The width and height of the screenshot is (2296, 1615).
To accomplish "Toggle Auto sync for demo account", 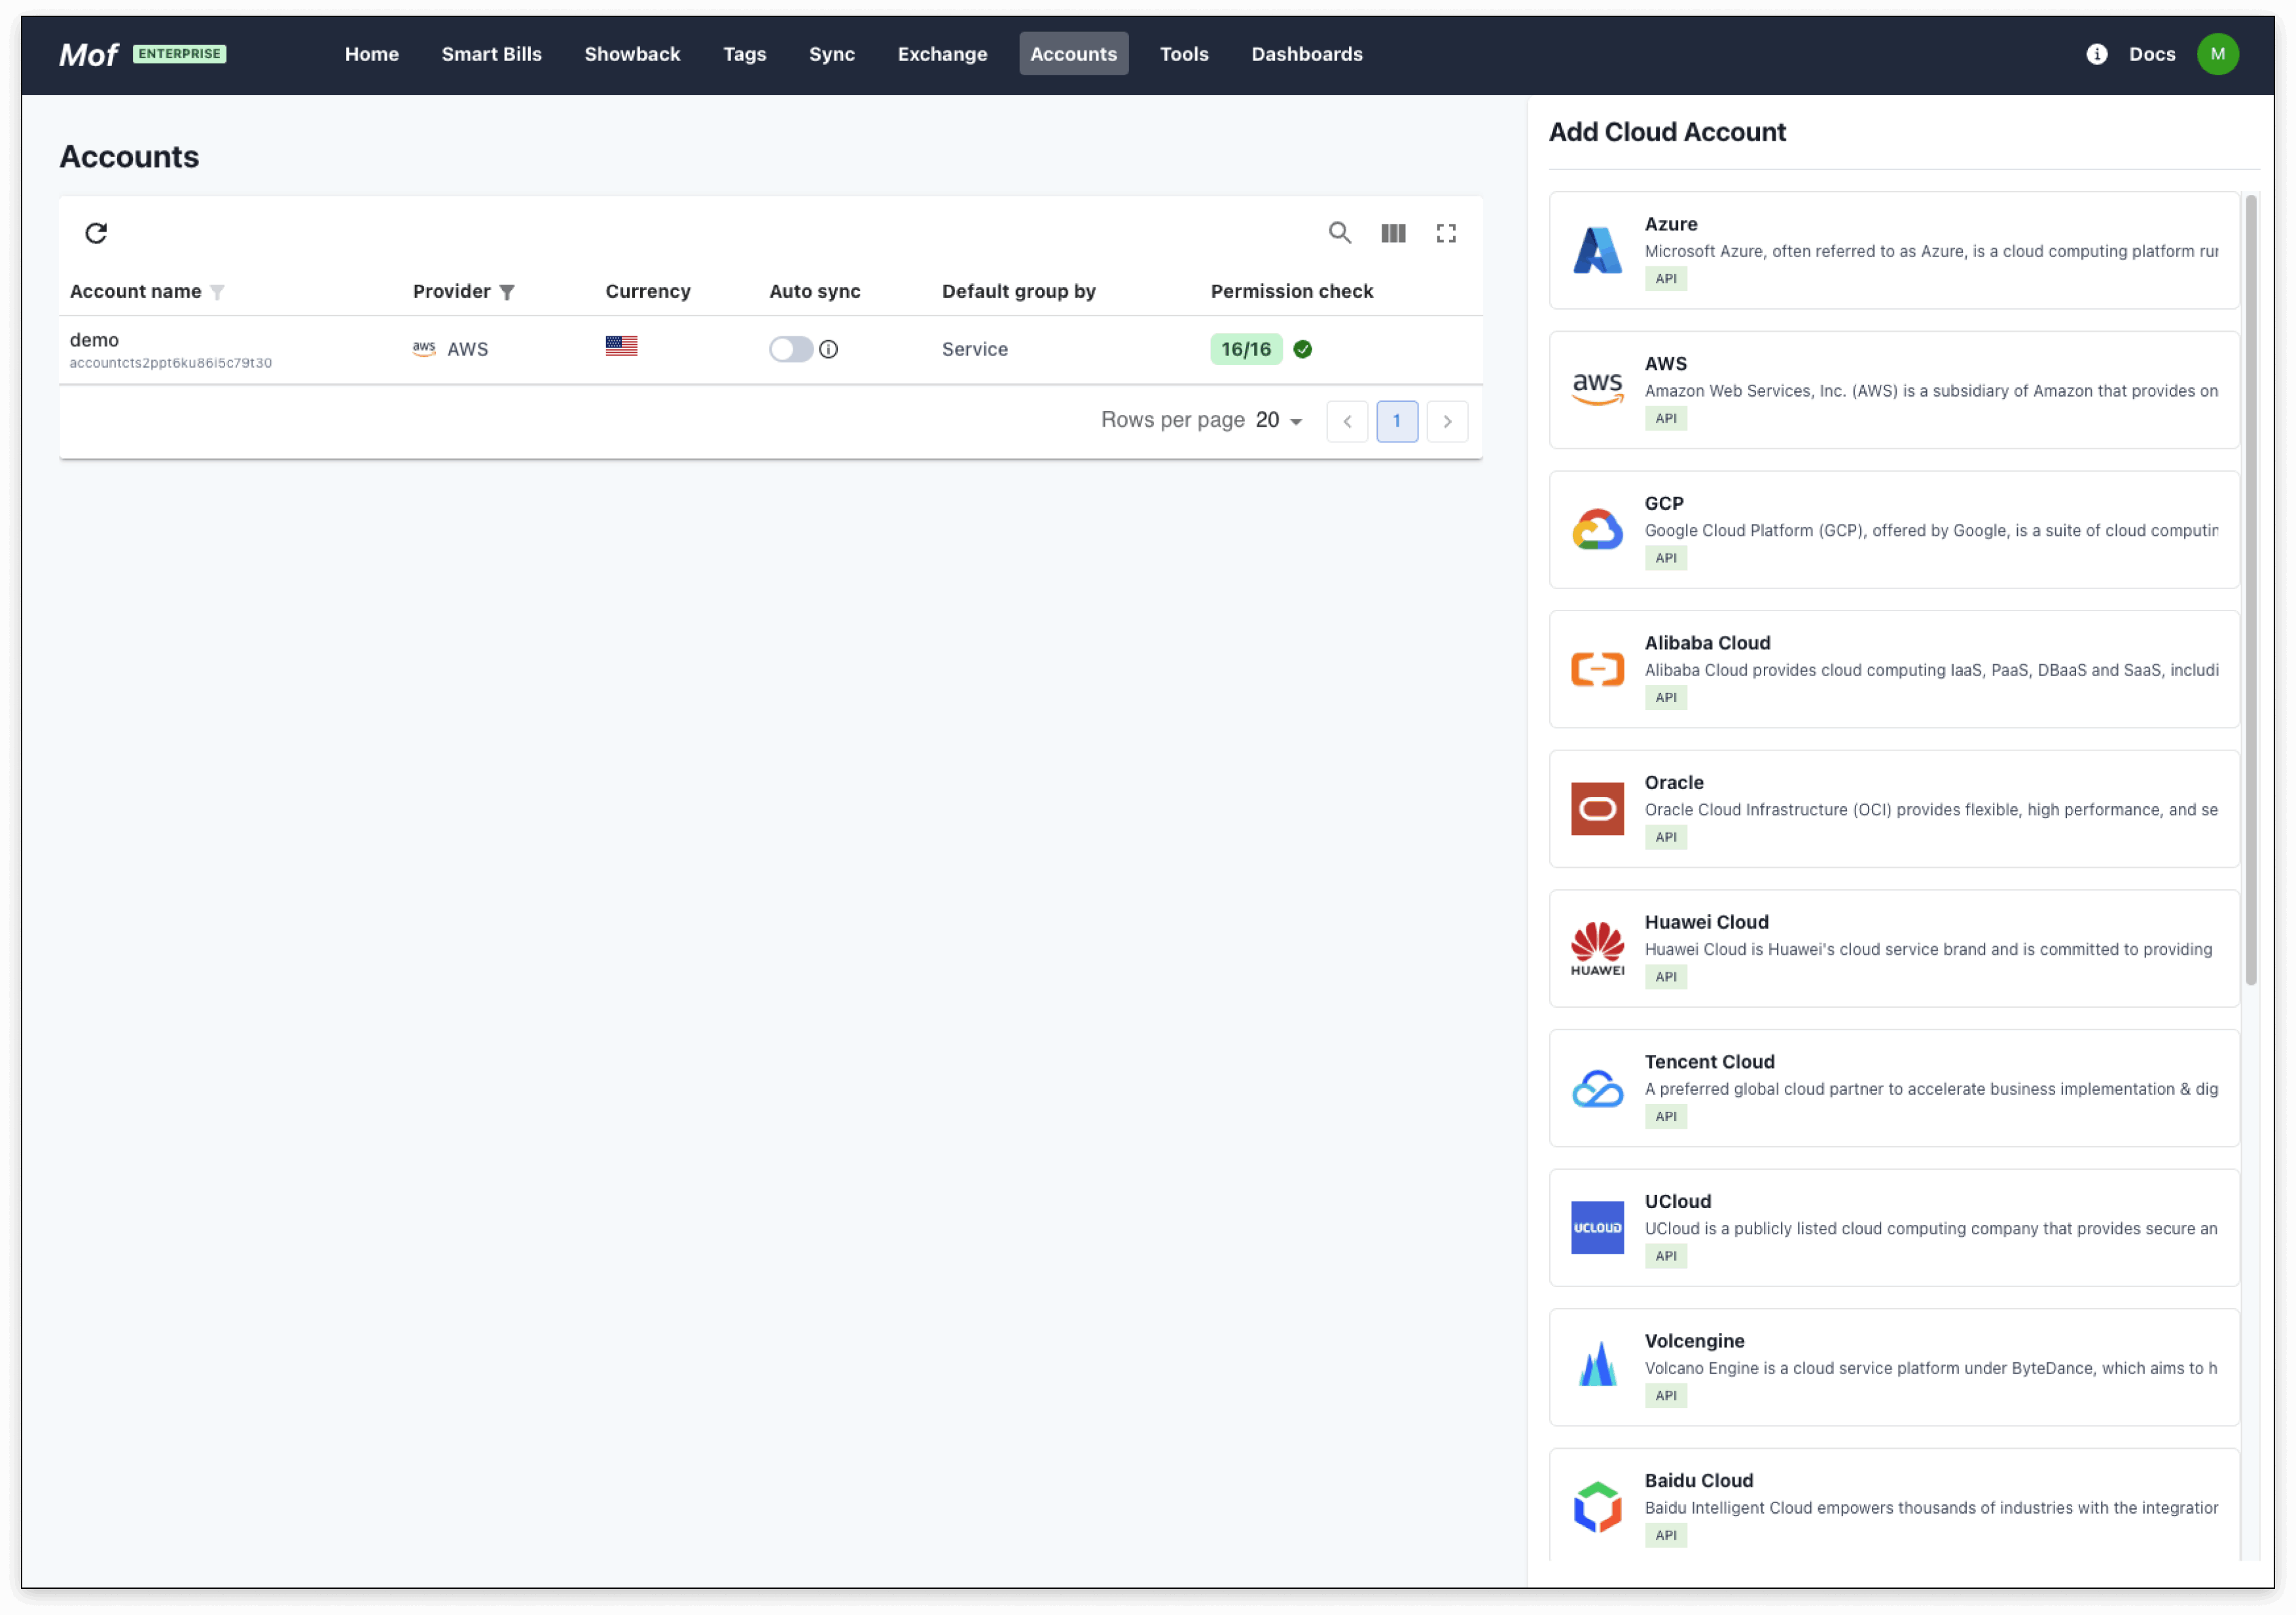I will pos(790,349).
